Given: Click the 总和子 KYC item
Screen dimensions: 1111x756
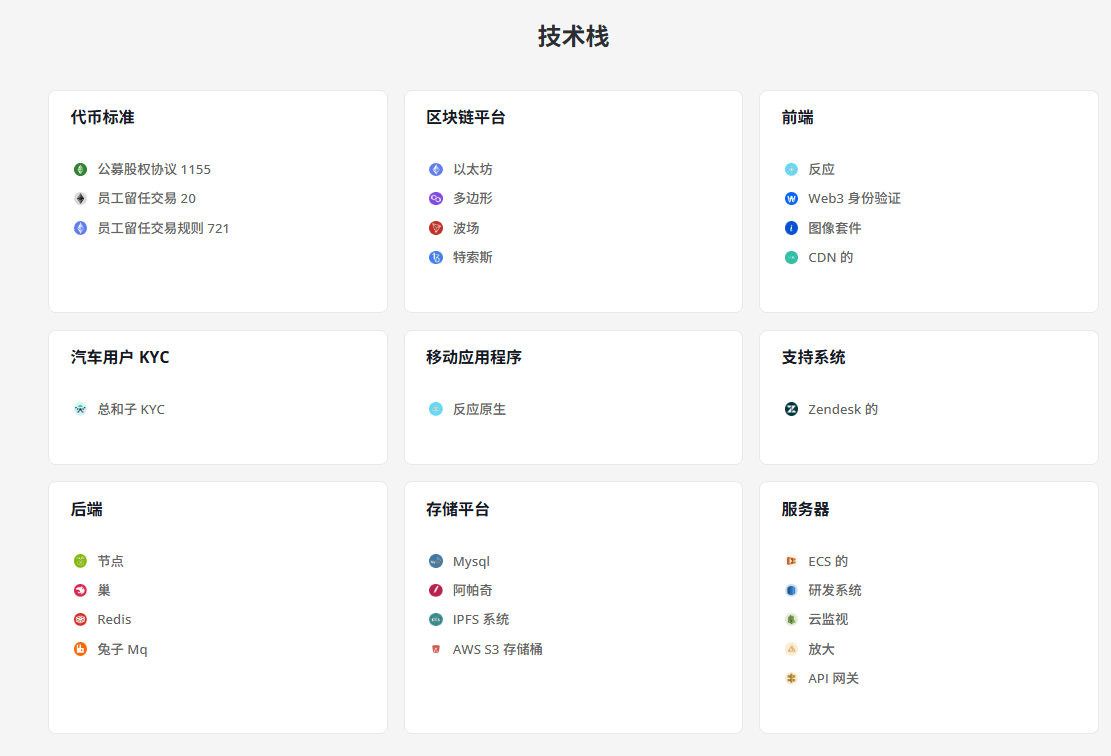Looking at the screenshot, I should coord(131,410).
